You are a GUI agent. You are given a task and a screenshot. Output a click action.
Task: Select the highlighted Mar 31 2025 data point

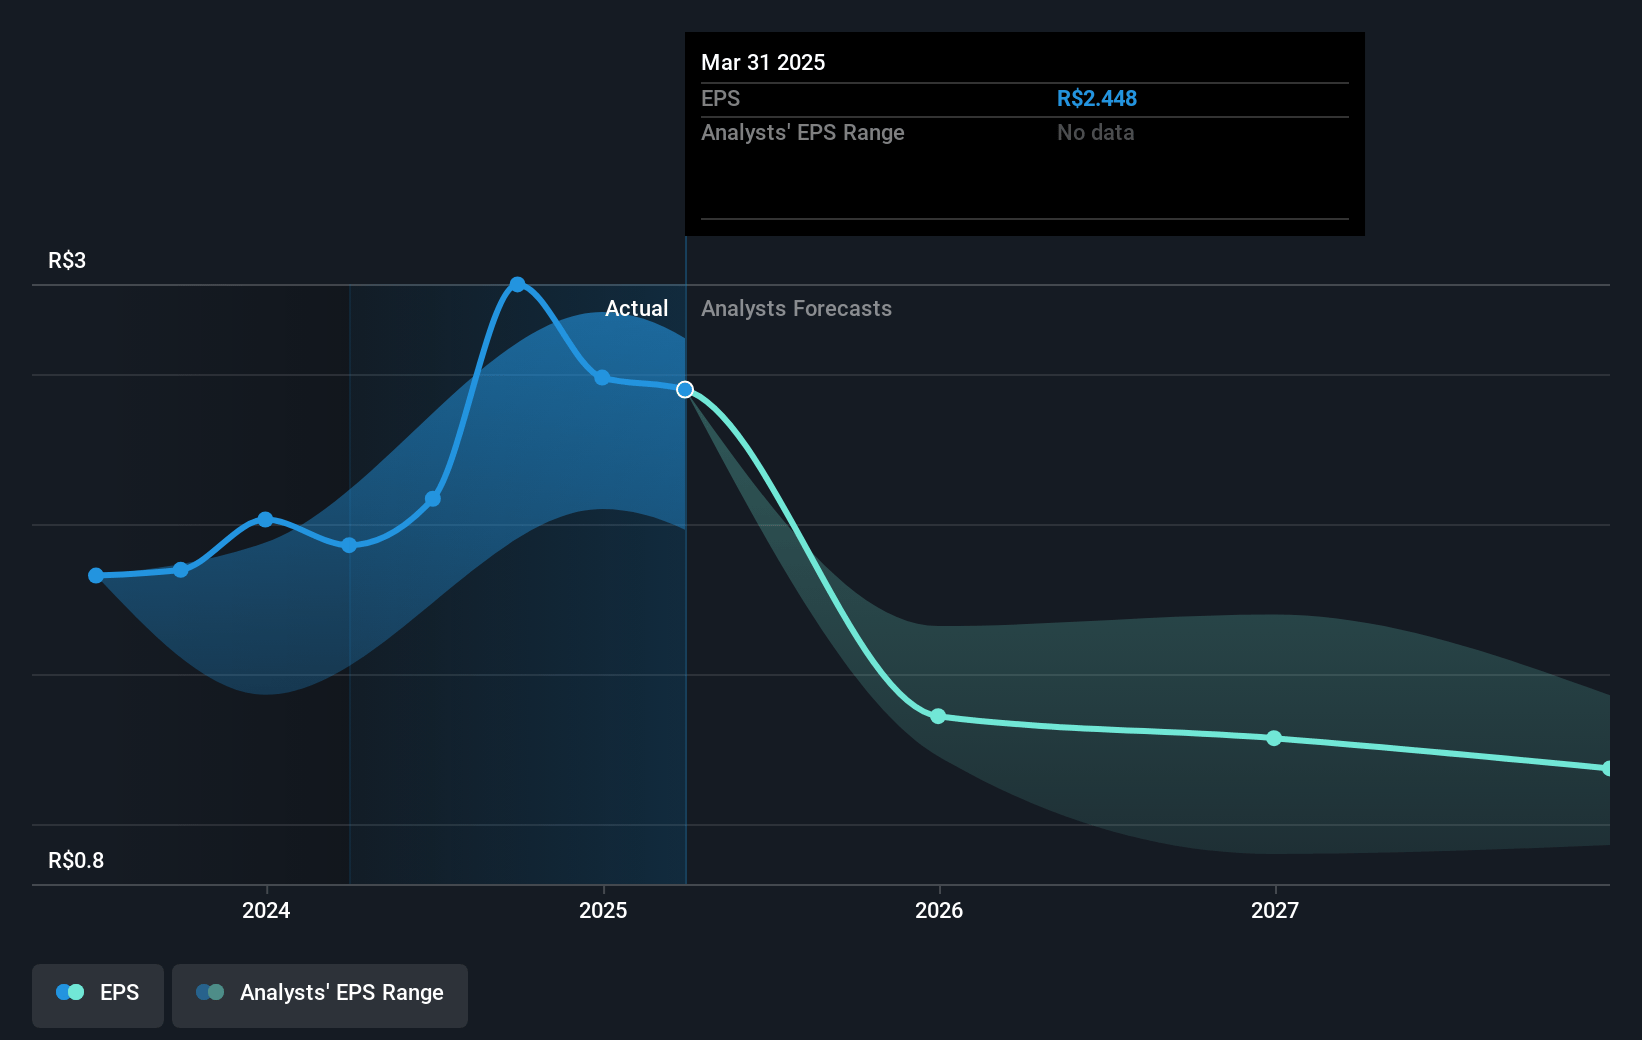click(x=685, y=389)
